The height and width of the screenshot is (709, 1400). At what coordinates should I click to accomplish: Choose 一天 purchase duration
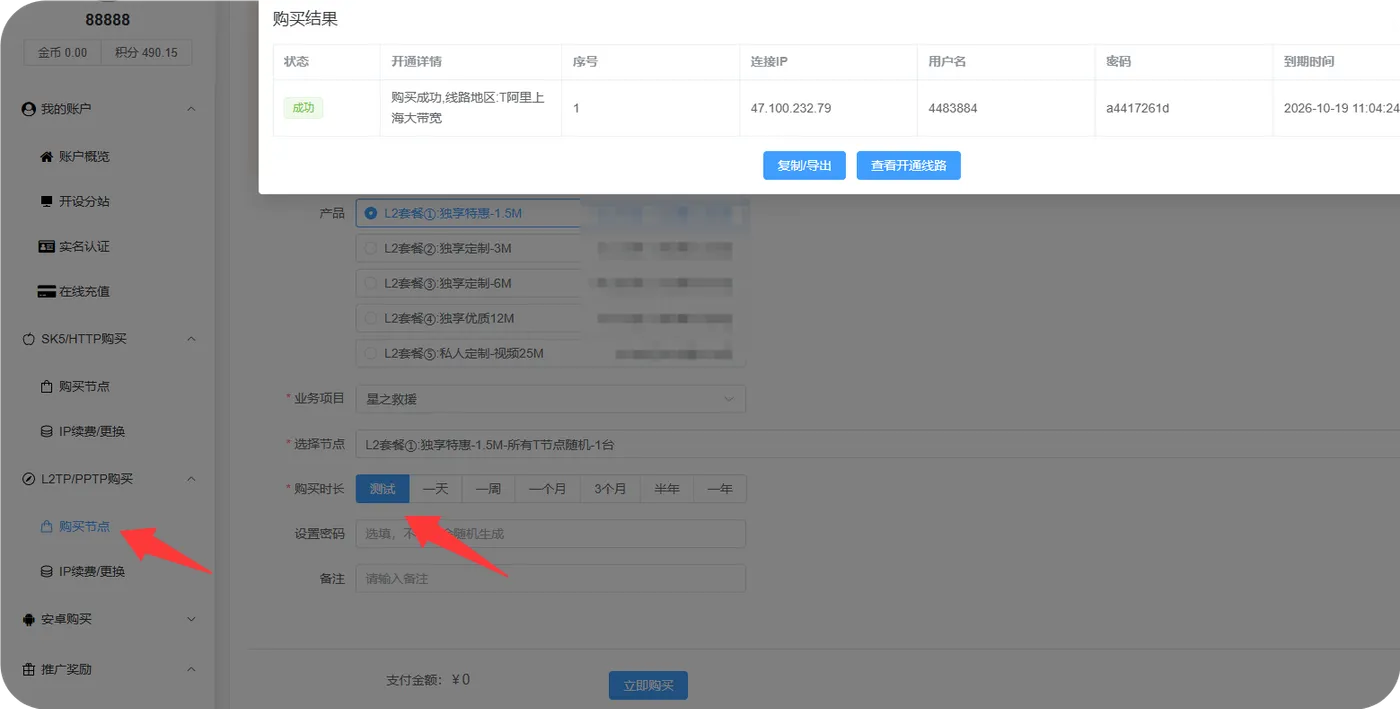coord(436,489)
